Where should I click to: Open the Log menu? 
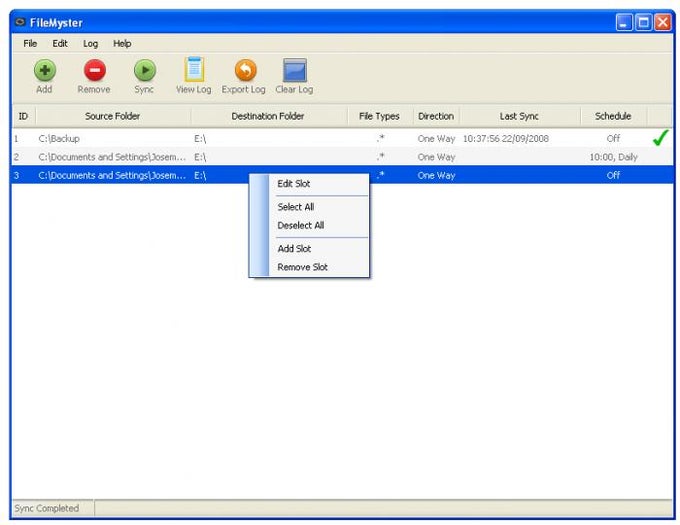[90, 43]
